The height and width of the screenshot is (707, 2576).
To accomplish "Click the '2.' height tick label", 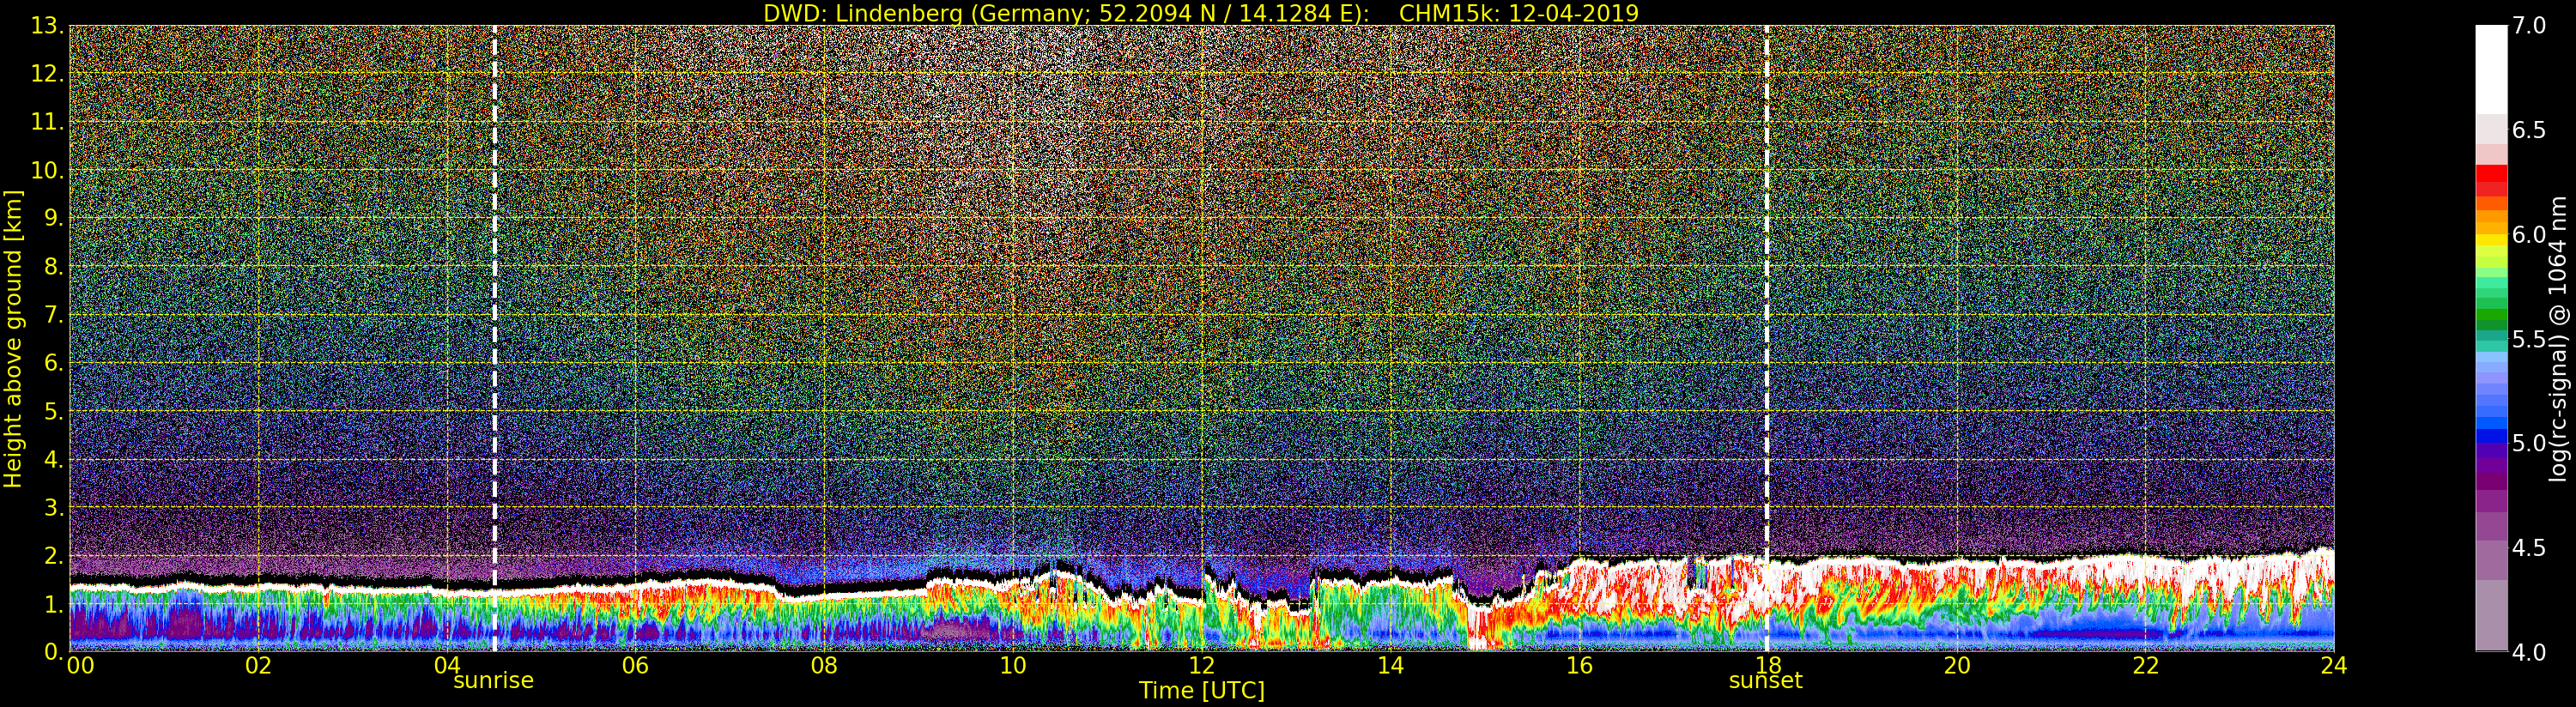I will point(53,555).
